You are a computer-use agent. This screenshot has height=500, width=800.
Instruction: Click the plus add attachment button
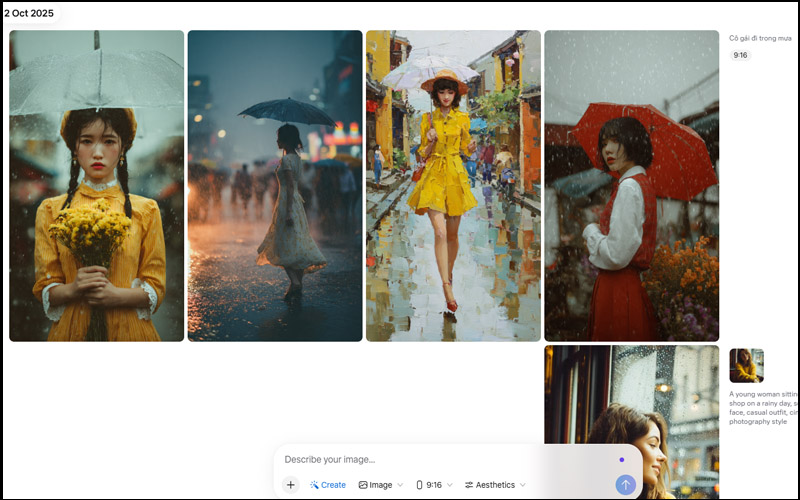290,485
